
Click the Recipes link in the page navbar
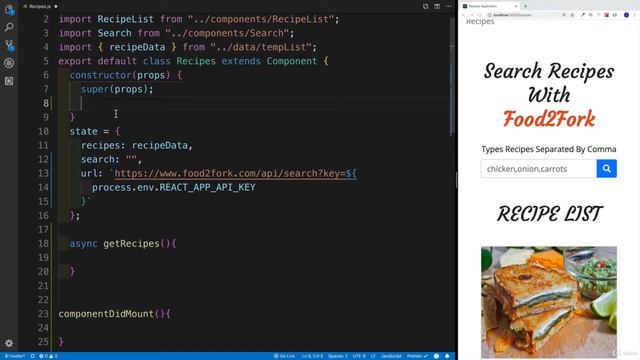coord(480,22)
